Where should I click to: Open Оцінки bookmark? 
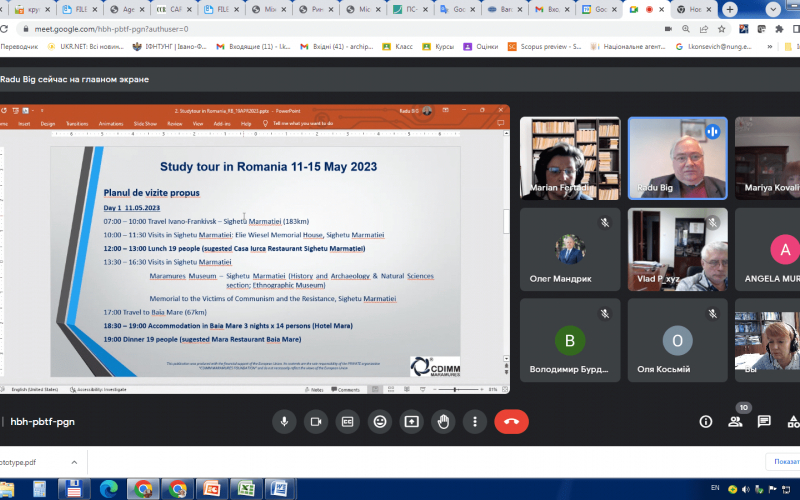point(481,46)
